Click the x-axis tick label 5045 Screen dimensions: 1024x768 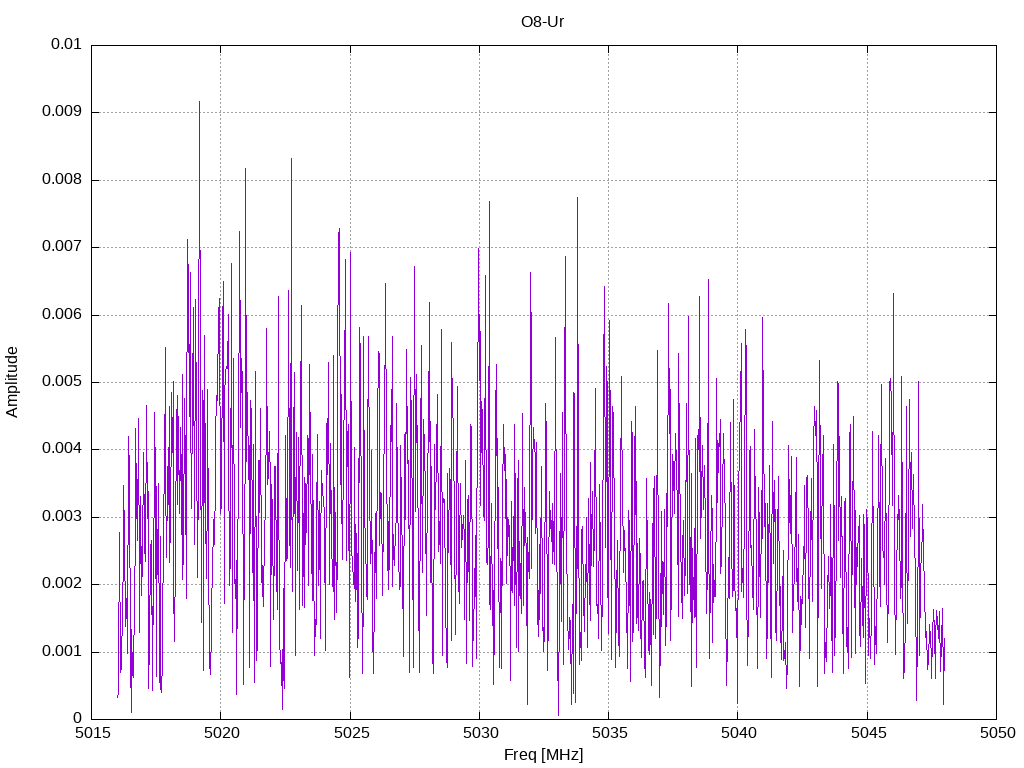869,733
